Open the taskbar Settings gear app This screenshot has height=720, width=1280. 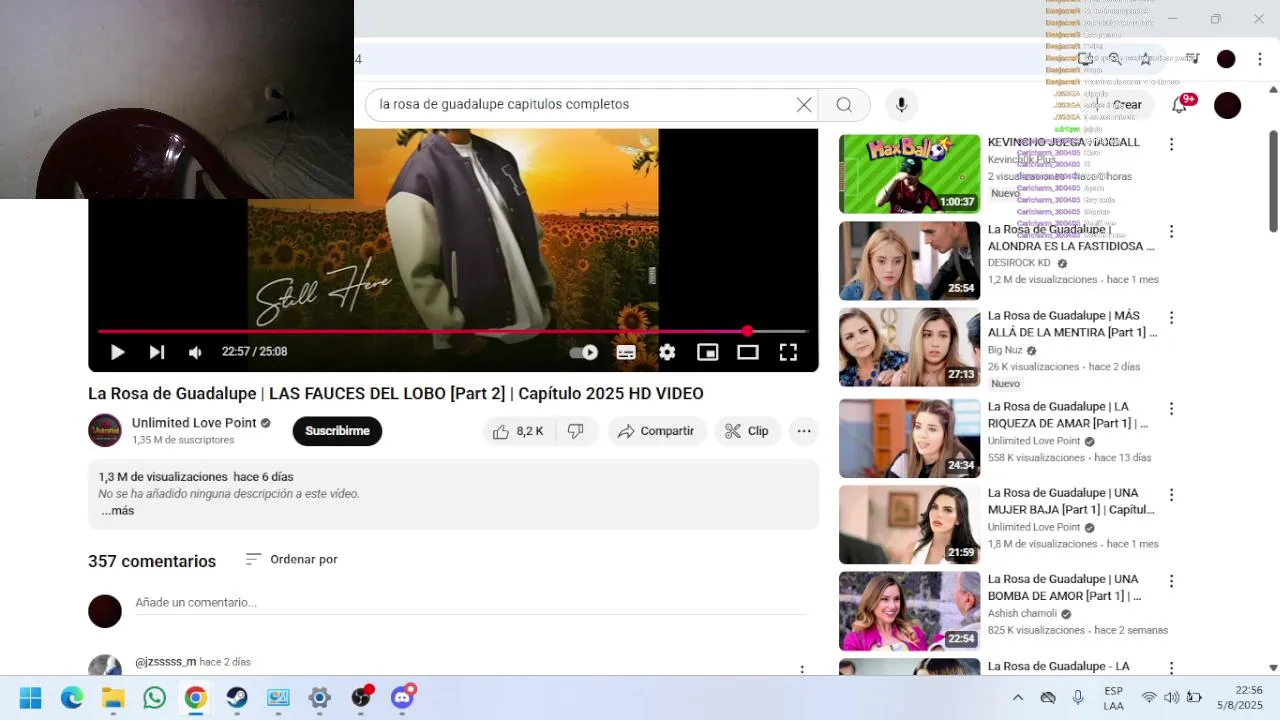(319, 697)
